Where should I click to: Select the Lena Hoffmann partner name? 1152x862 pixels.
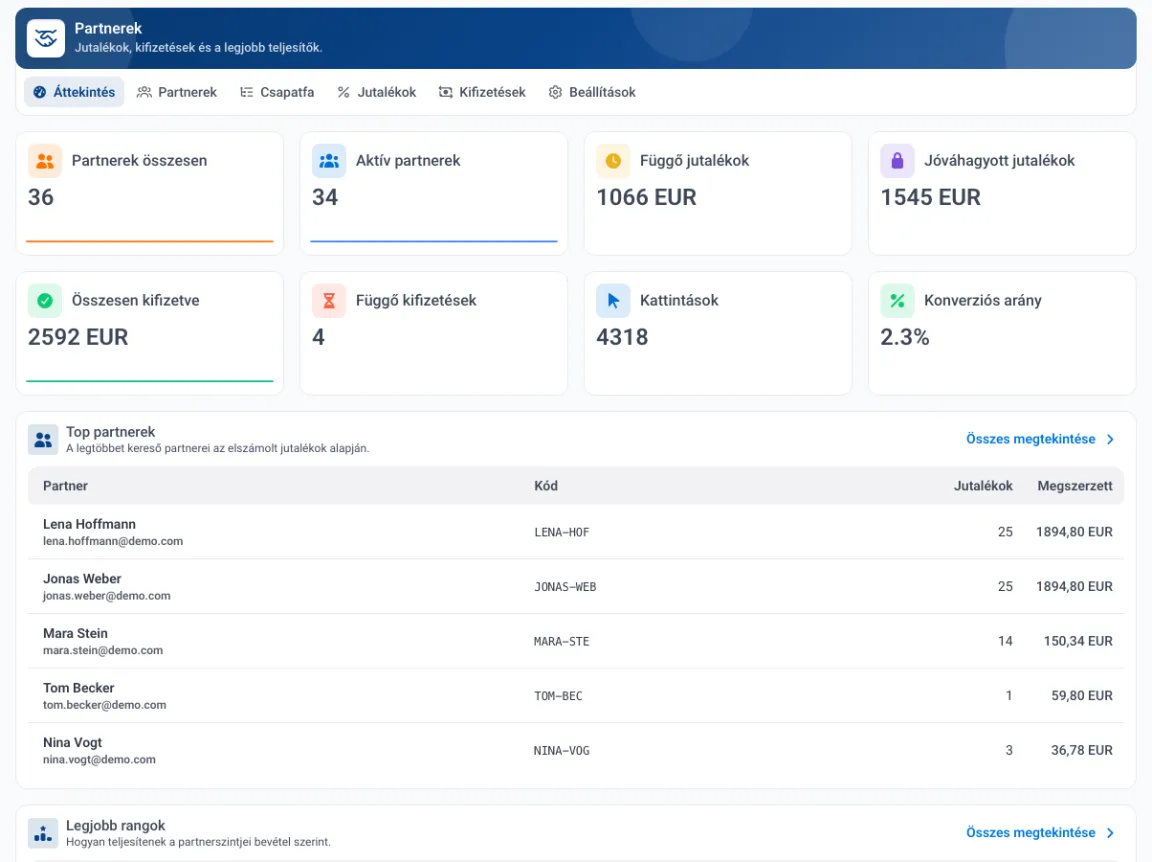(x=90, y=525)
